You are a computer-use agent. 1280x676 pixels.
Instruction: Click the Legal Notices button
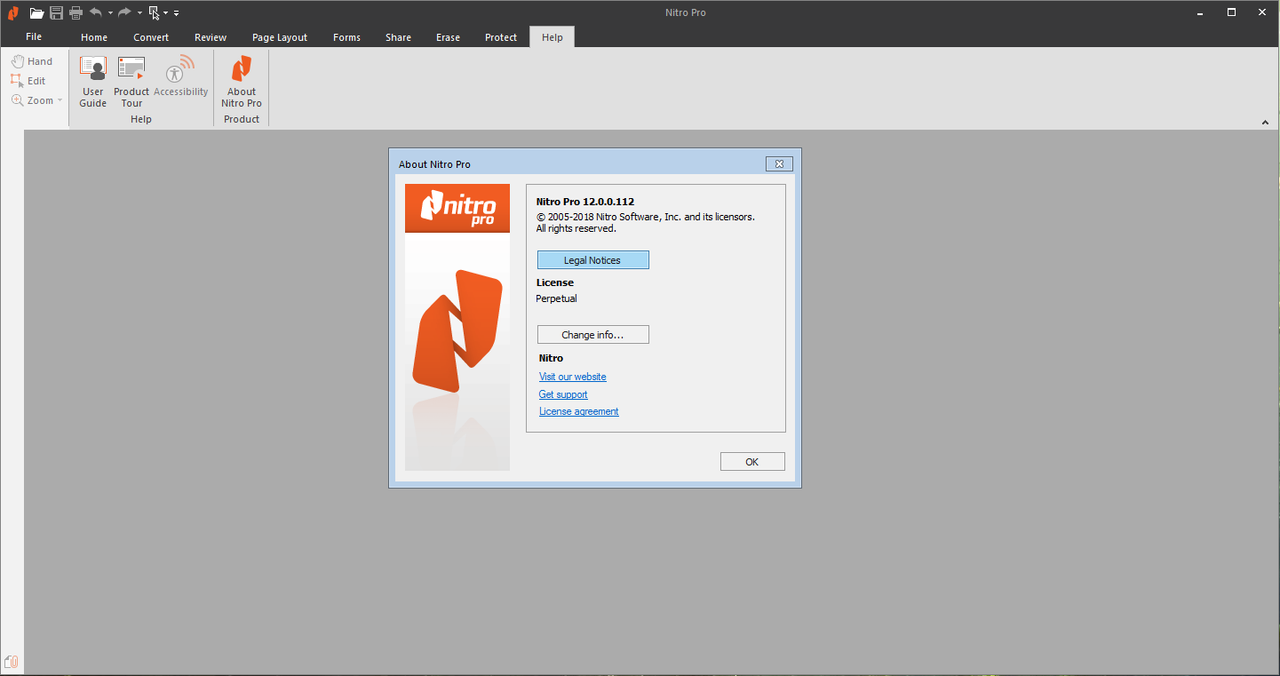point(593,260)
